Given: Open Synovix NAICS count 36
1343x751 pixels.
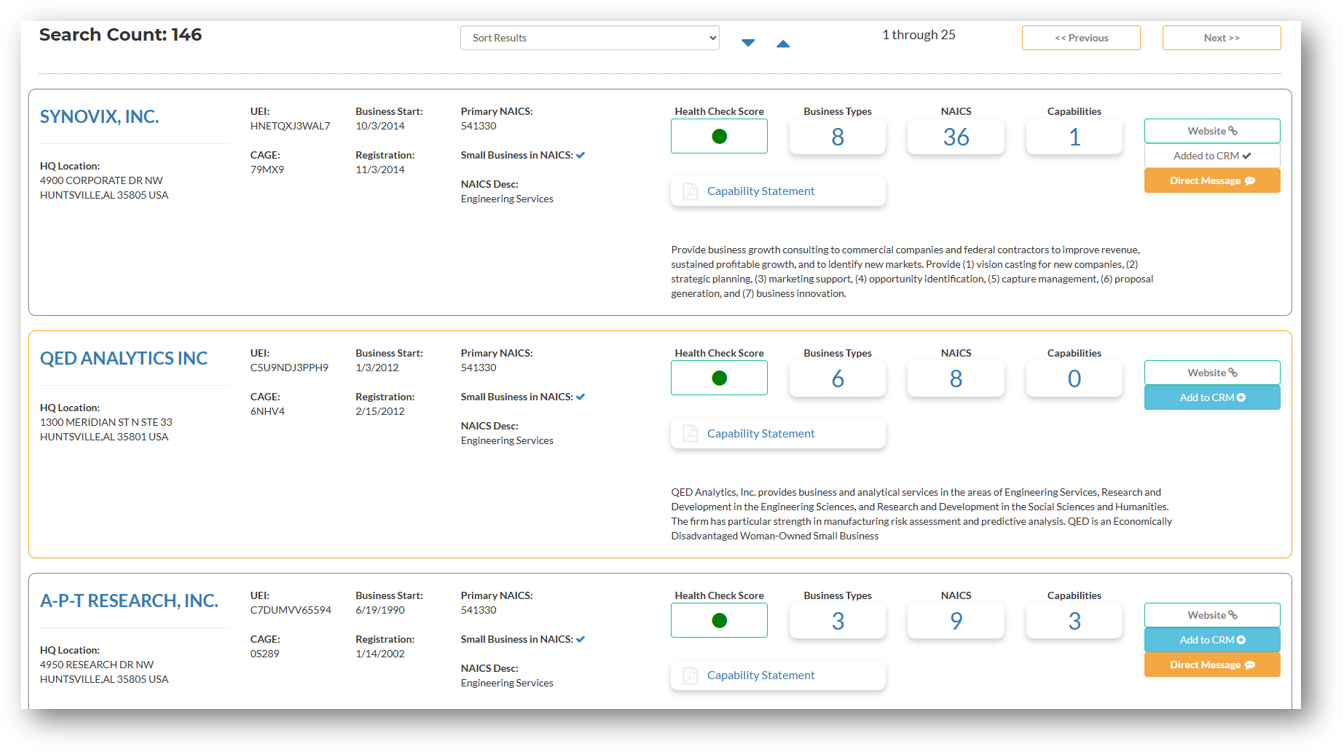Looking at the screenshot, I should coord(956,137).
